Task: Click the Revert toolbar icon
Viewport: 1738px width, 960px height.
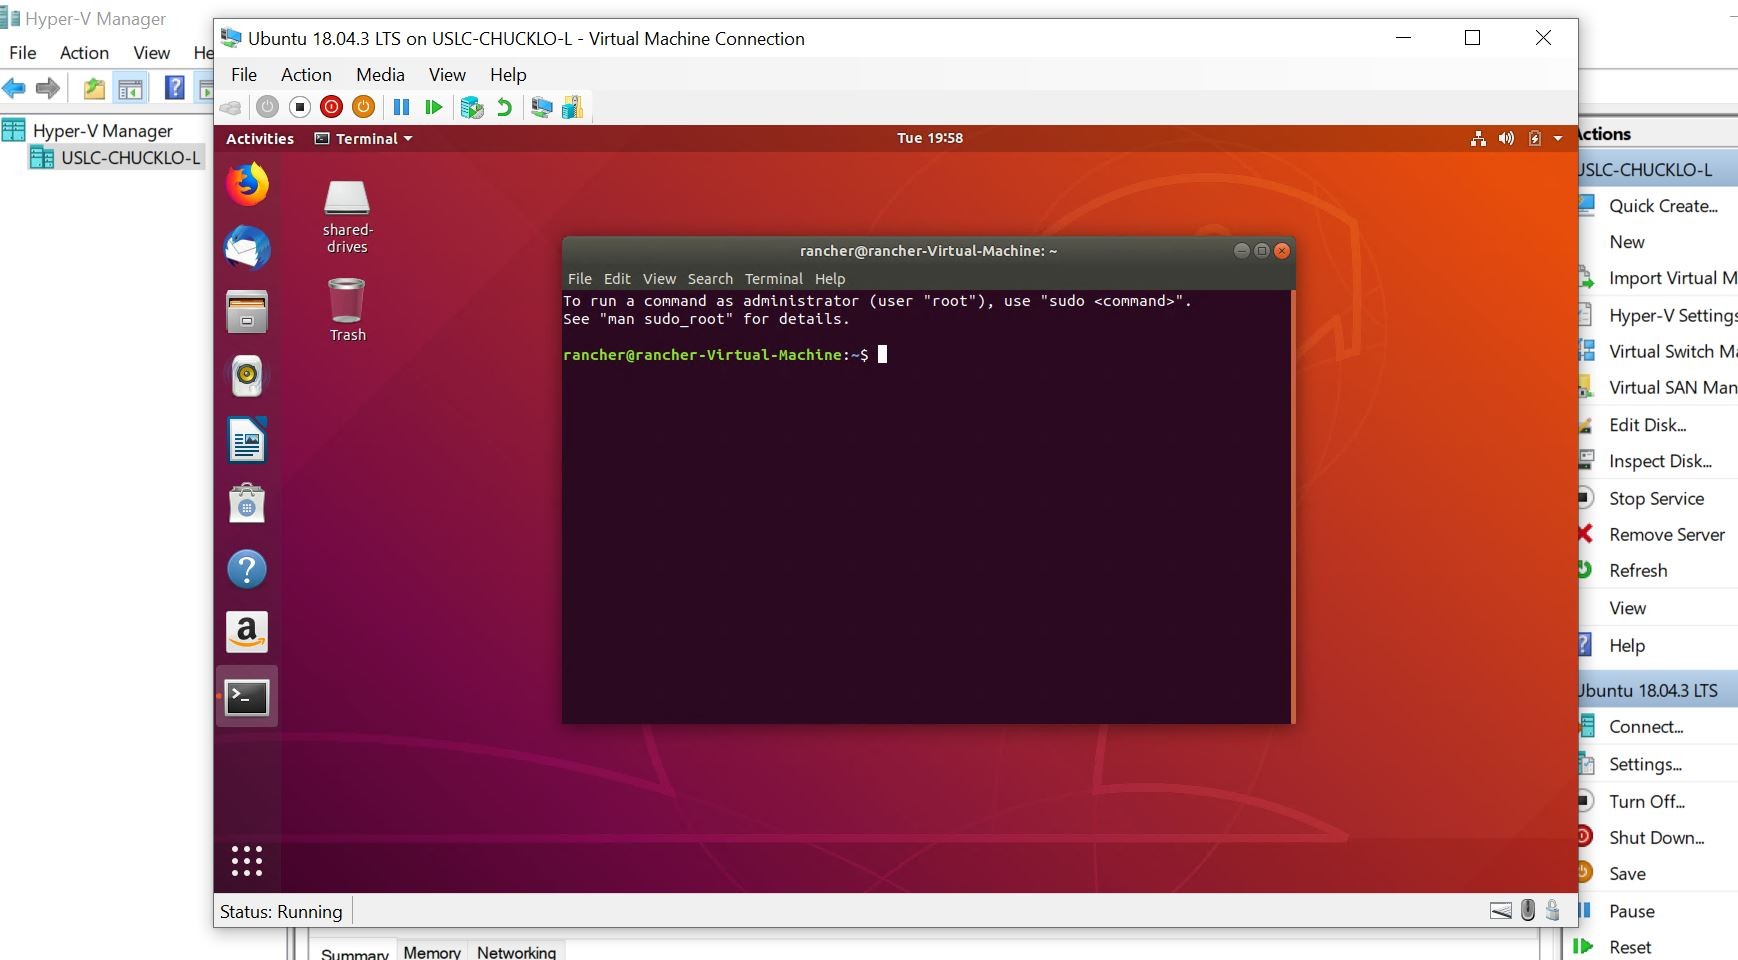Action: (x=503, y=107)
